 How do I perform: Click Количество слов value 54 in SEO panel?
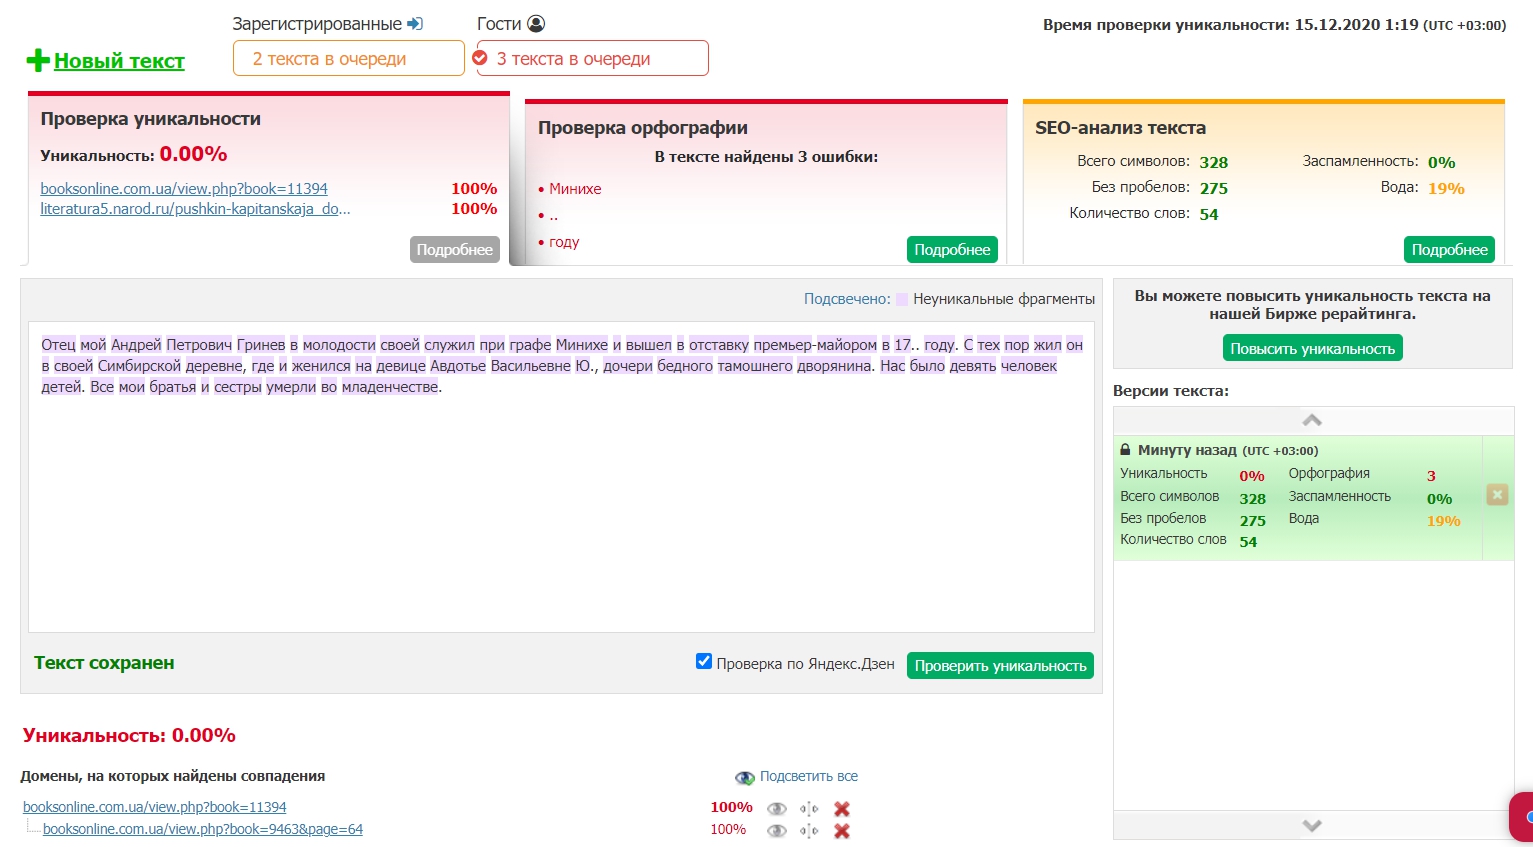1209,214
